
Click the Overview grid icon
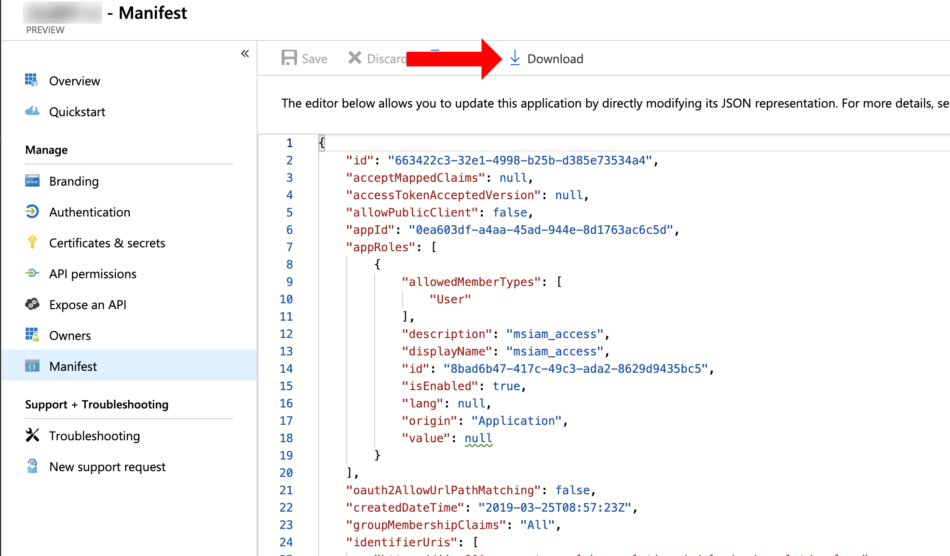pyautogui.click(x=32, y=80)
